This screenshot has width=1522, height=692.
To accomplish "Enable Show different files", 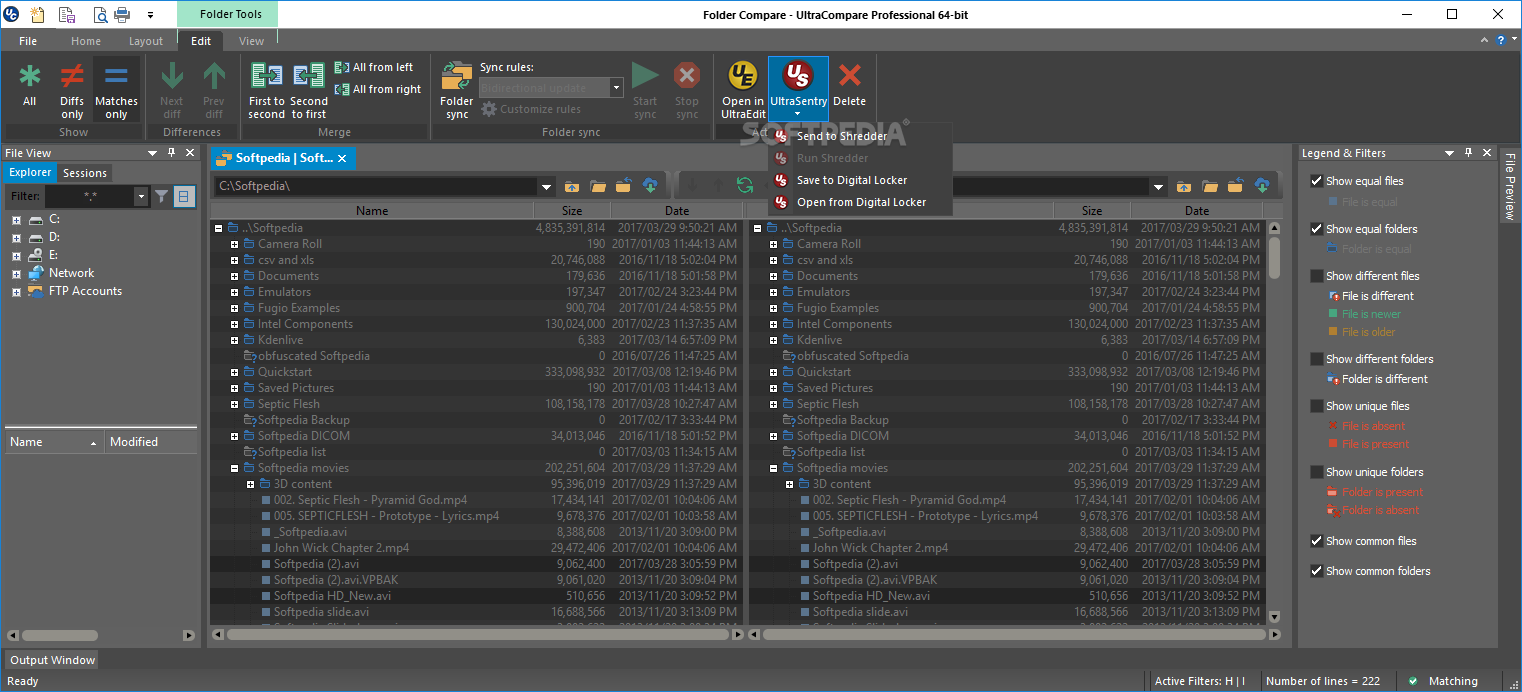I will [1317, 276].
